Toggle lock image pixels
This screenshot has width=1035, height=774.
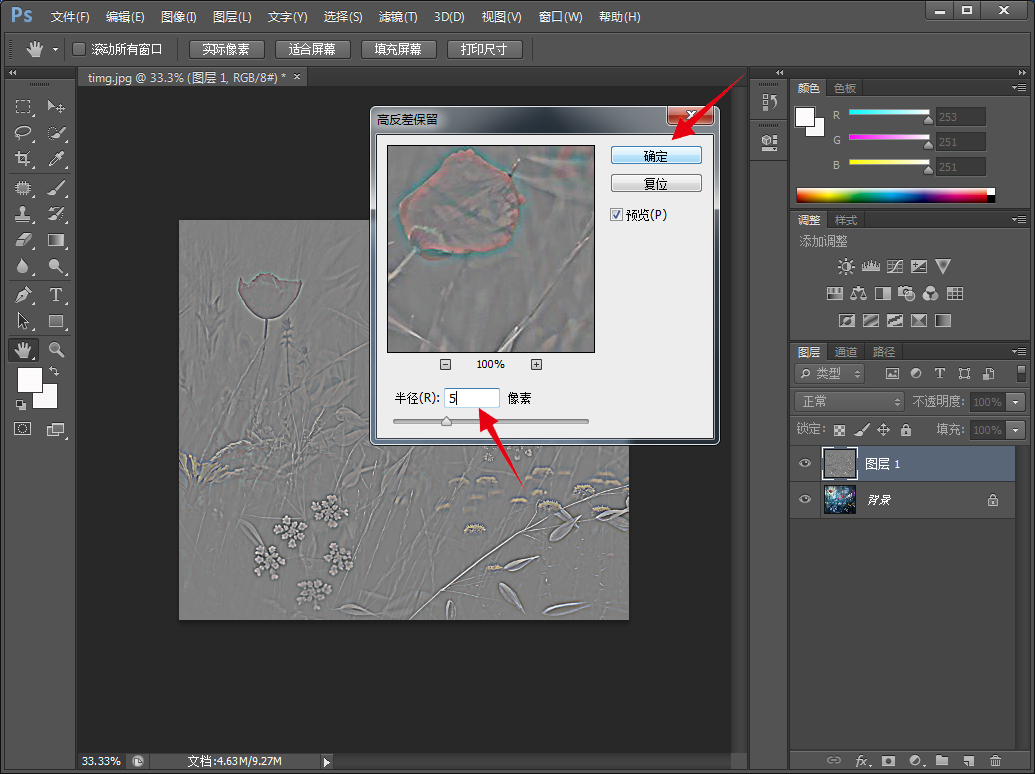861,430
